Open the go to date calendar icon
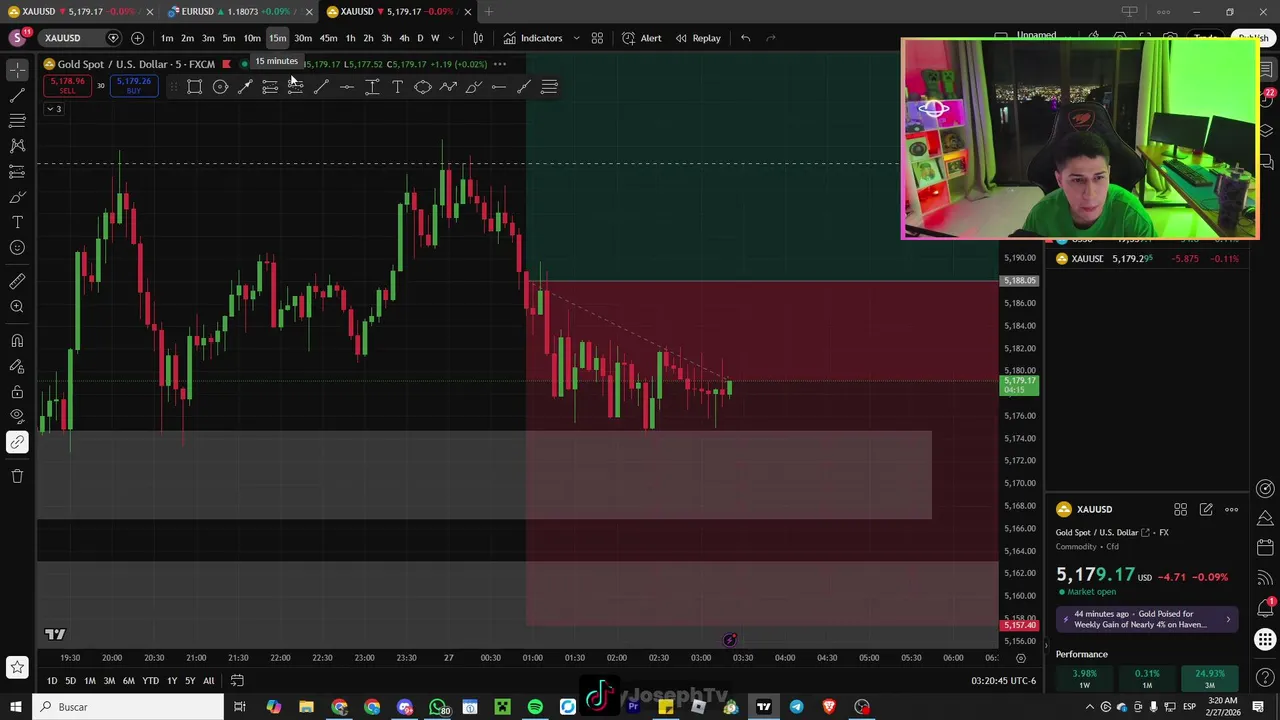The height and width of the screenshot is (720, 1280). (x=237, y=681)
